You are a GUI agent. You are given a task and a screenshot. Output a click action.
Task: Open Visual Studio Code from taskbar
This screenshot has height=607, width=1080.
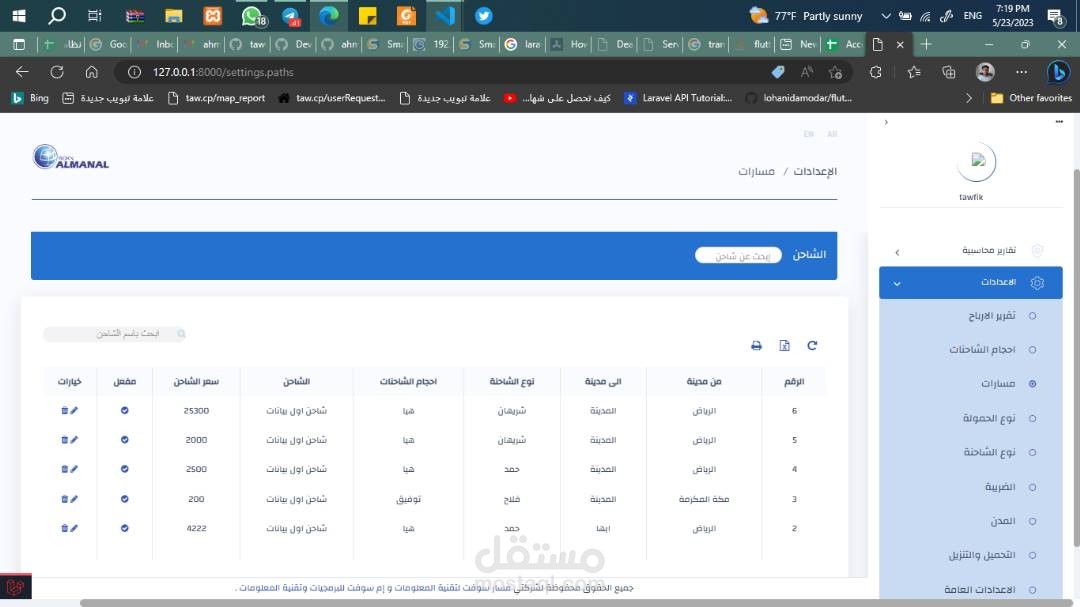click(445, 15)
